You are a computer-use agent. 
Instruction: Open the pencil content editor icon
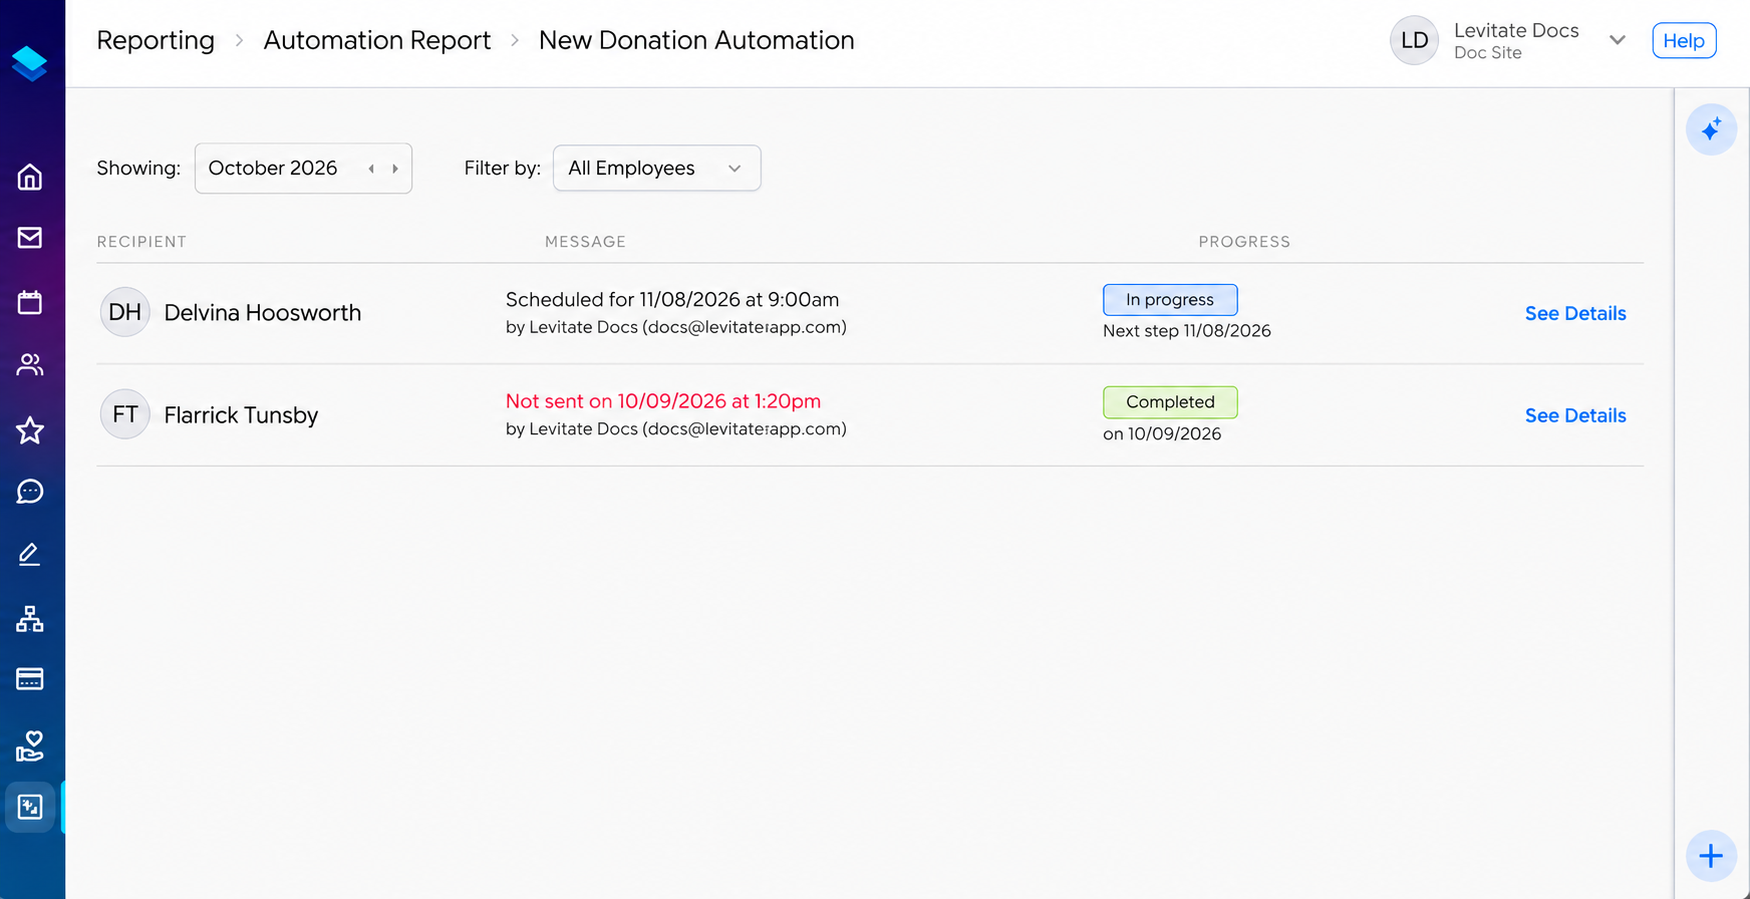[x=30, y=554]
